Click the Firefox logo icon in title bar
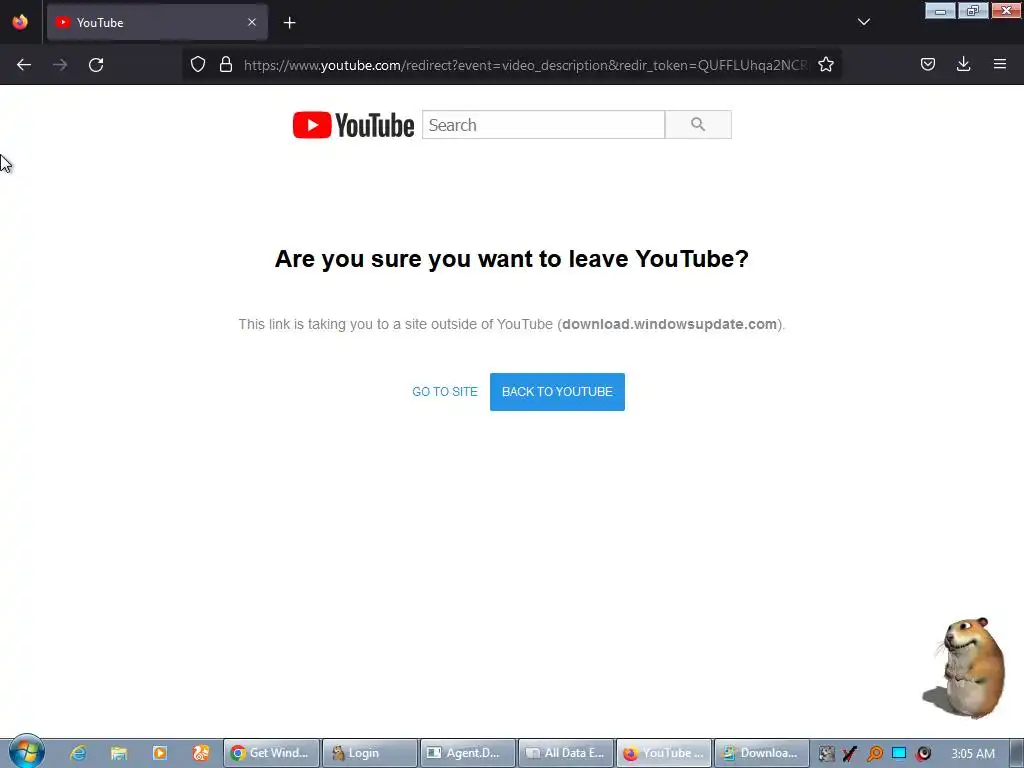Viewport: 1024px width, 768px height. 20,22
